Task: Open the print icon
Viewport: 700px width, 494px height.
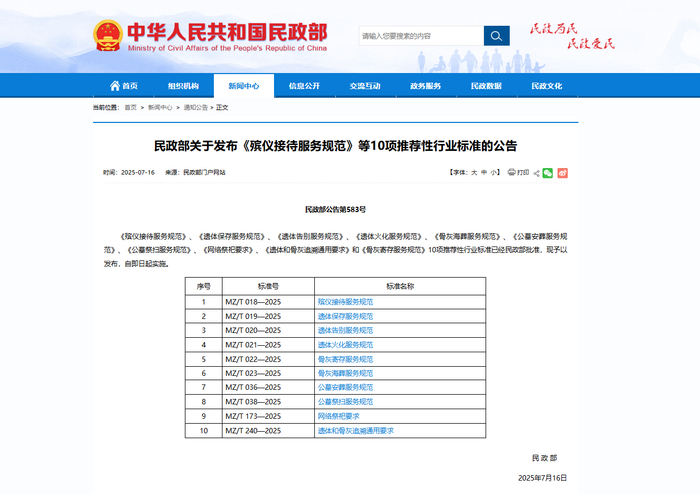Action: [512, 172]
